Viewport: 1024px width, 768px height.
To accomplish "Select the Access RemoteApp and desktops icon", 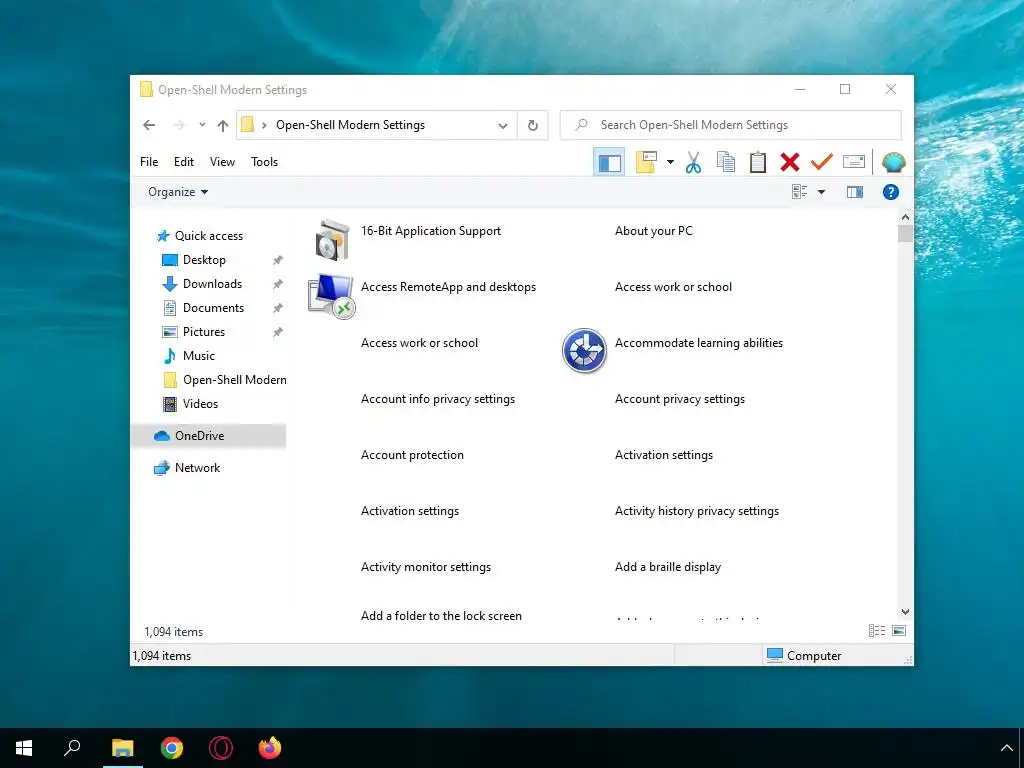I will (332, 296).
